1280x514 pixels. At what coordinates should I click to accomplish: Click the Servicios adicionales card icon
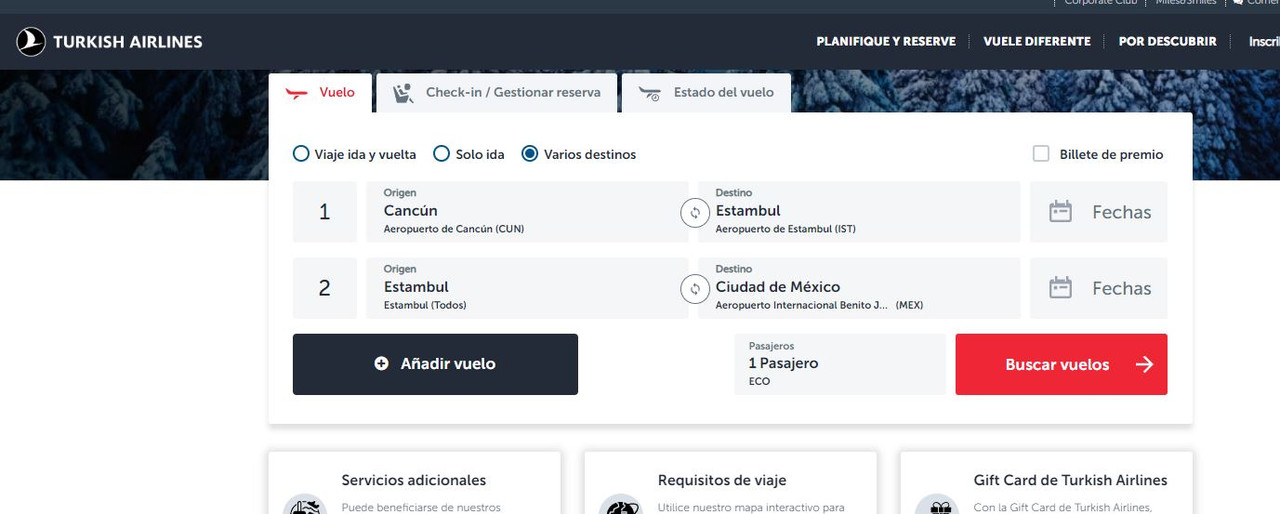tap(305, 505)
